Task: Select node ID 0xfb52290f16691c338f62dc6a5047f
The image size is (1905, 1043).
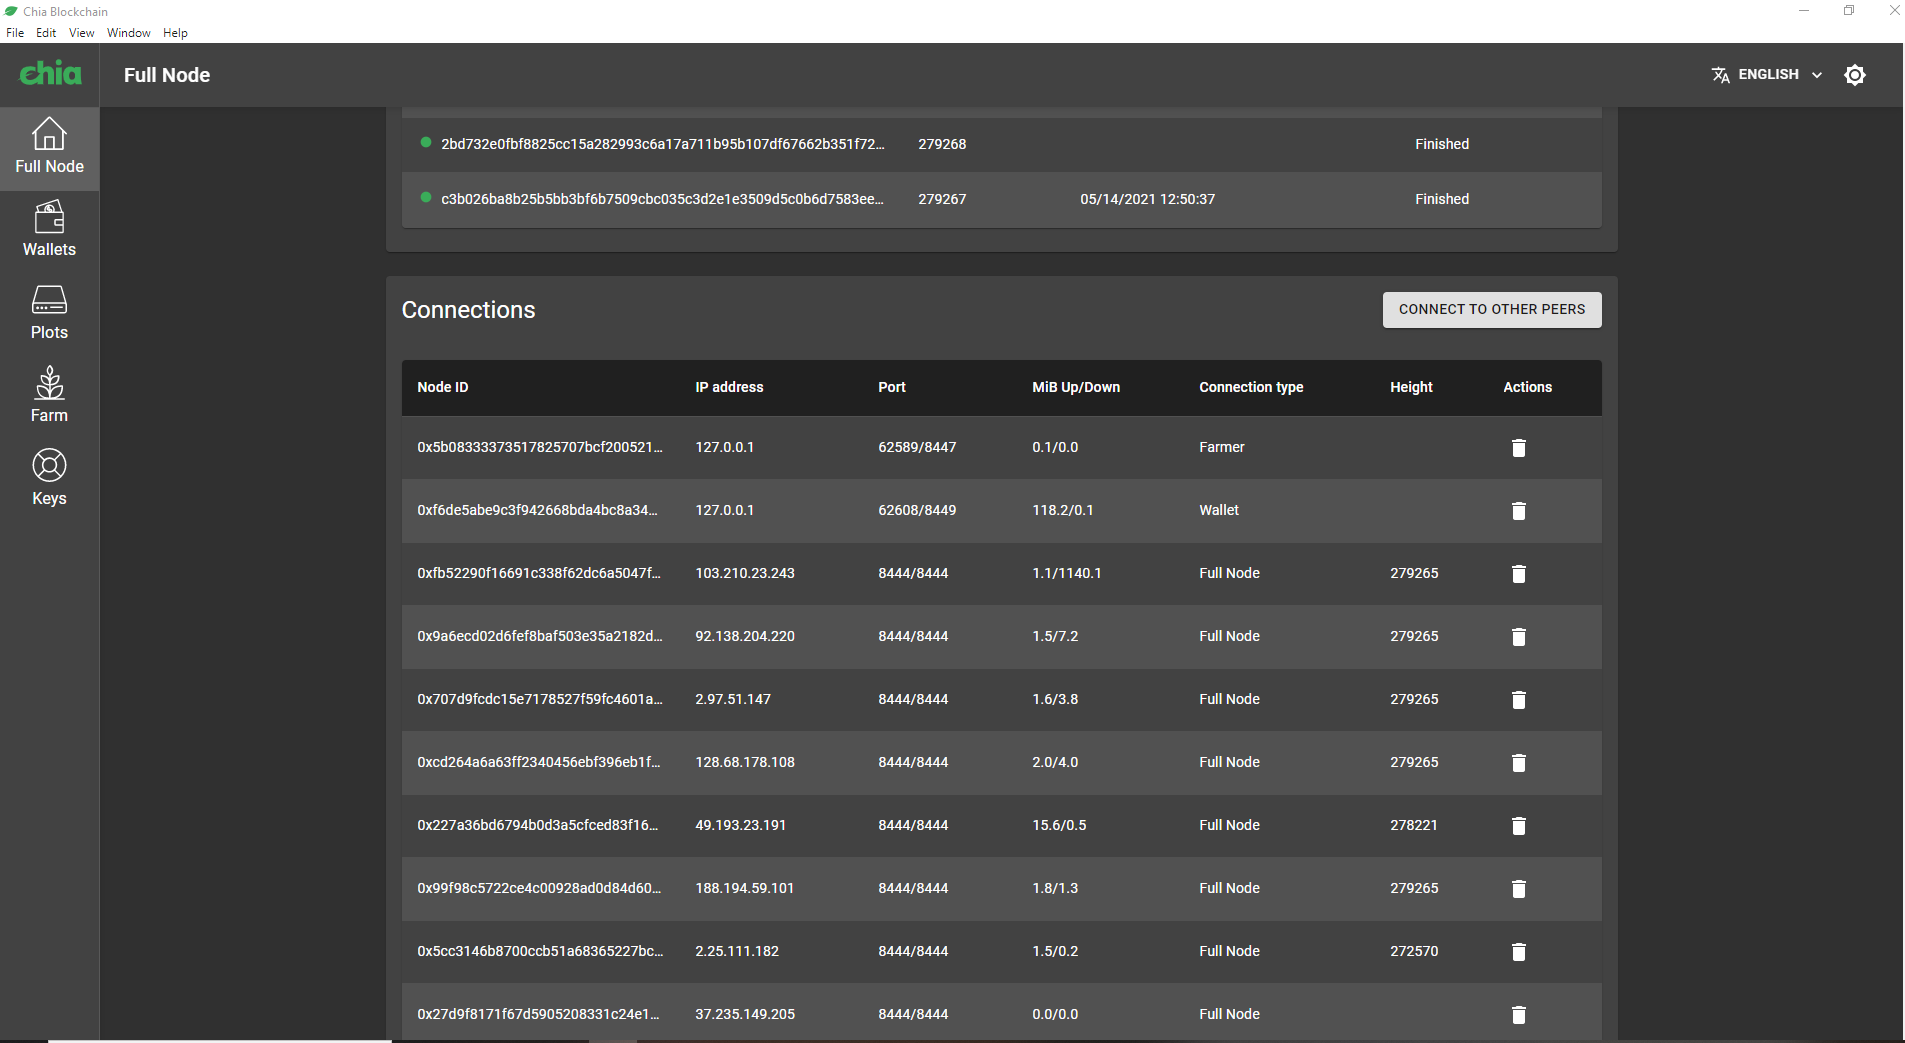Action: [x=539, y=573]
